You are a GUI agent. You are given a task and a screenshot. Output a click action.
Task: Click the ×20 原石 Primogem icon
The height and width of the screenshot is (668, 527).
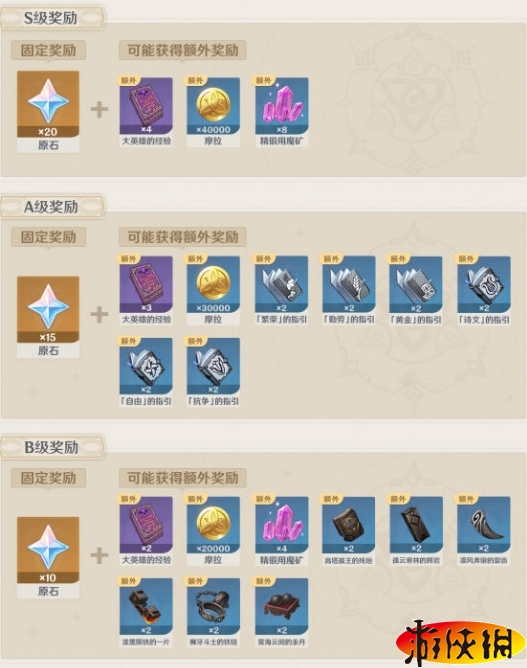coord(48,104)
